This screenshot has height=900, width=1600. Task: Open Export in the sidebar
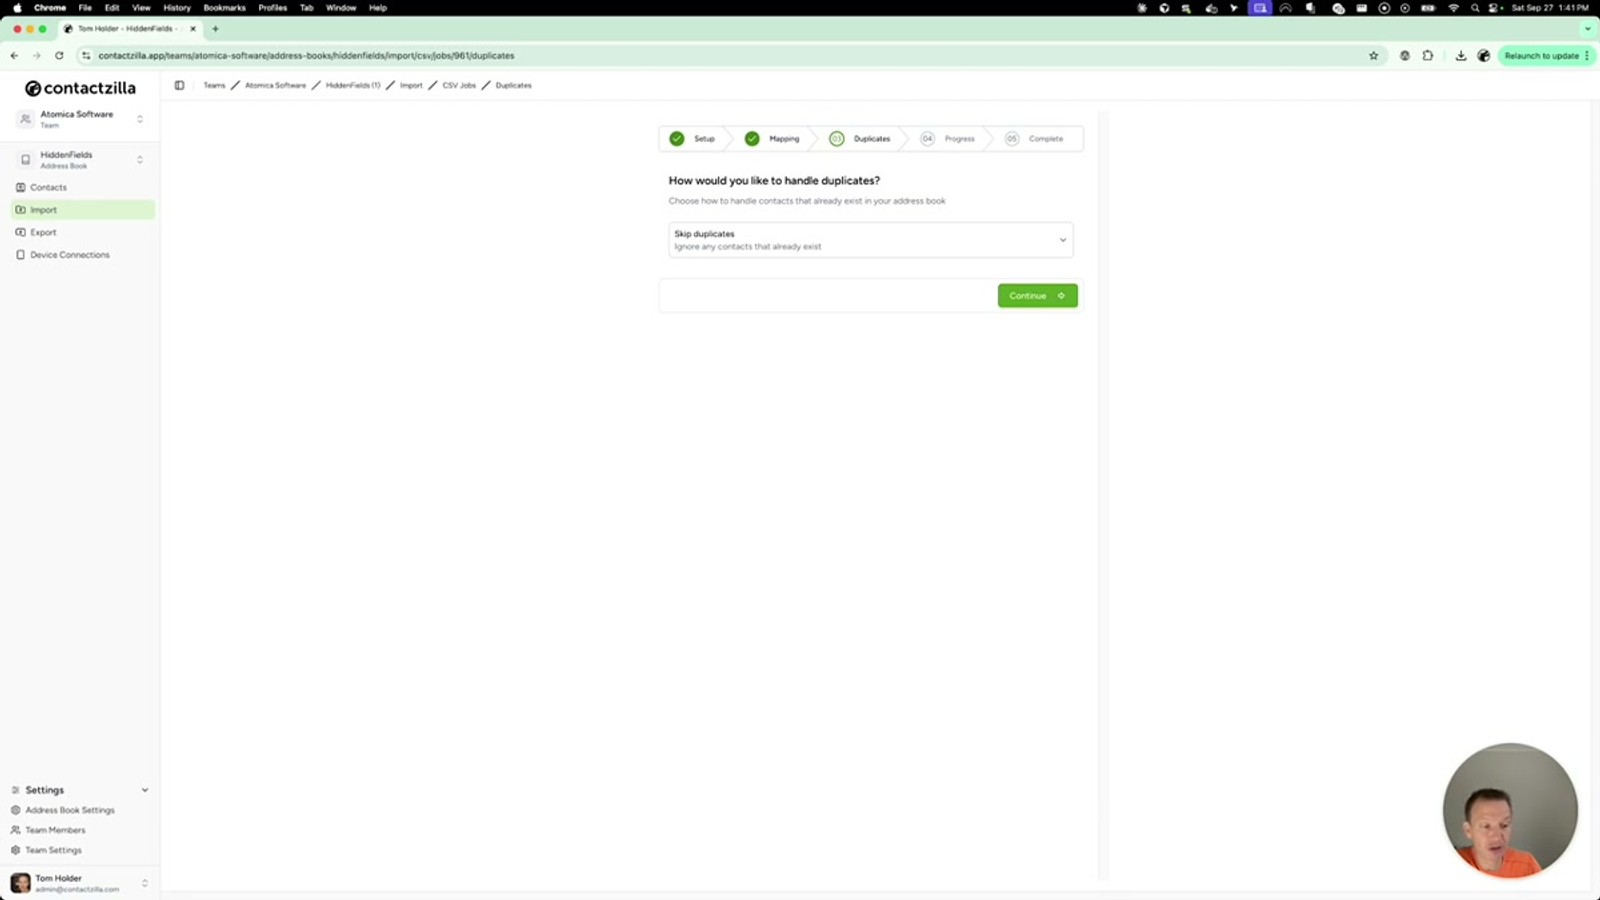click(x=83, y=232)
